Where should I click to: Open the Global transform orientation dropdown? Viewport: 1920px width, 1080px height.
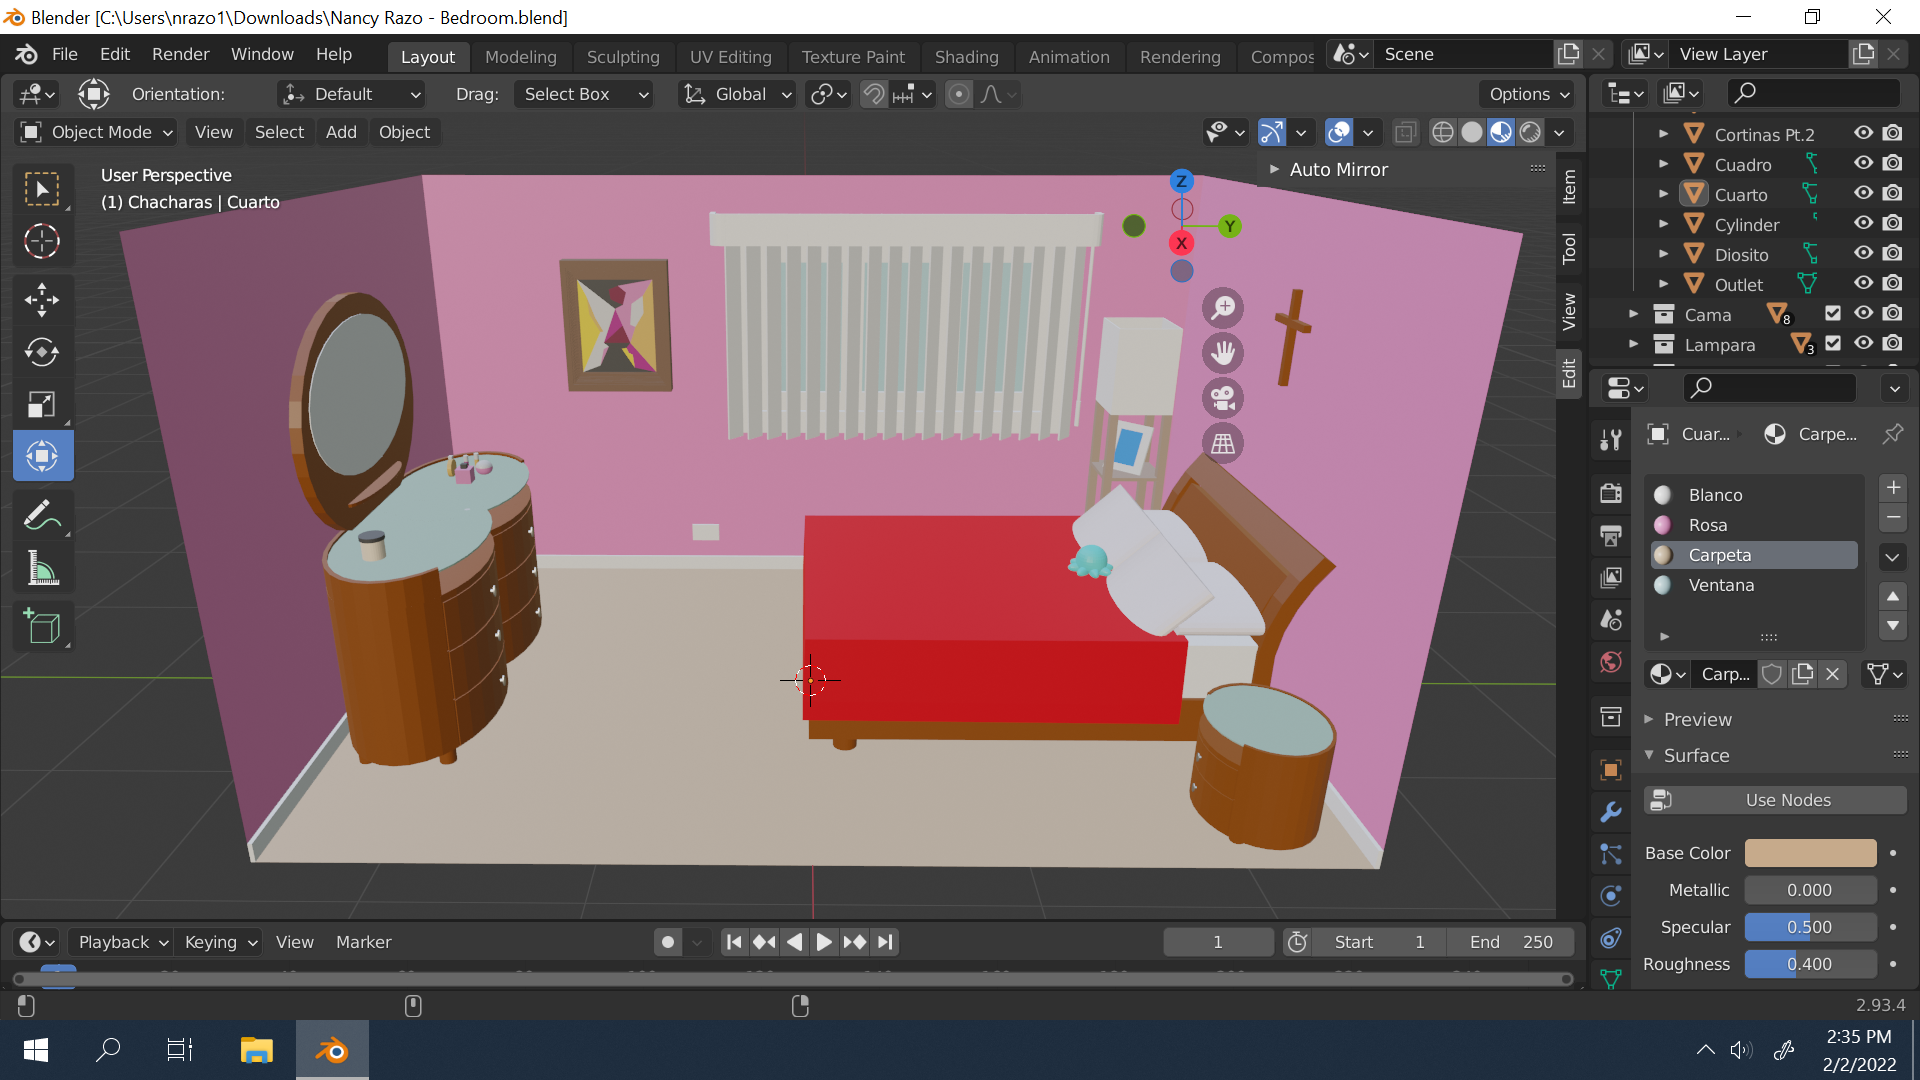click(x=737, y=94)
